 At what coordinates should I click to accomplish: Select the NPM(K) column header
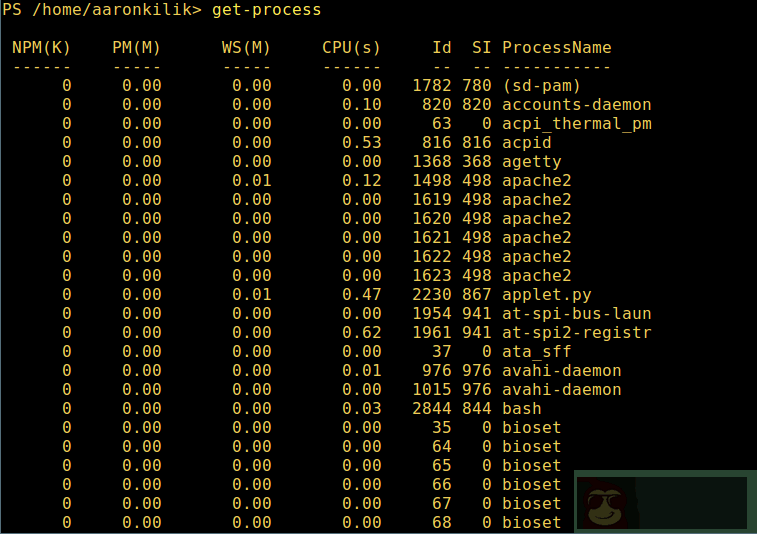tap(42, 48)
